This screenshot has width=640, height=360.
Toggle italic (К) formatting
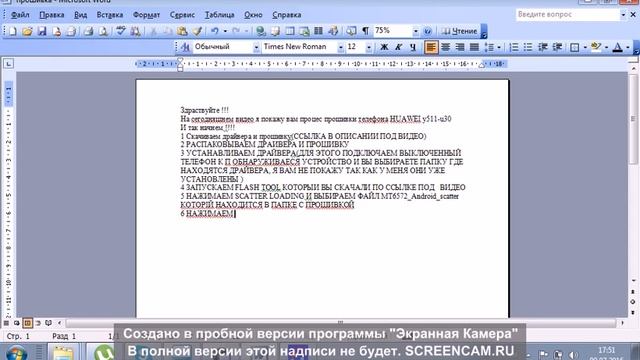(x=398, y=47)
